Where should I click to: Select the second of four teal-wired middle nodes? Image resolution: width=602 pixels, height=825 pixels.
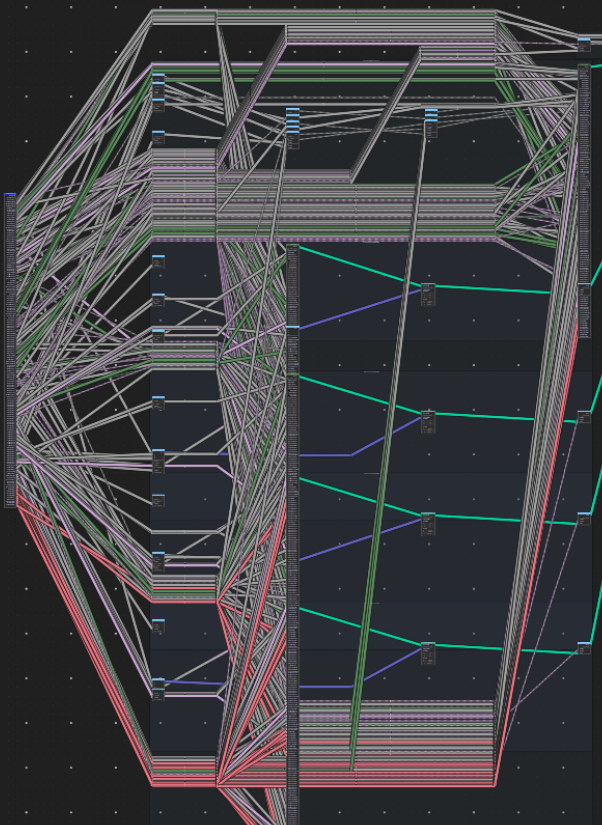tap(428, 422)
